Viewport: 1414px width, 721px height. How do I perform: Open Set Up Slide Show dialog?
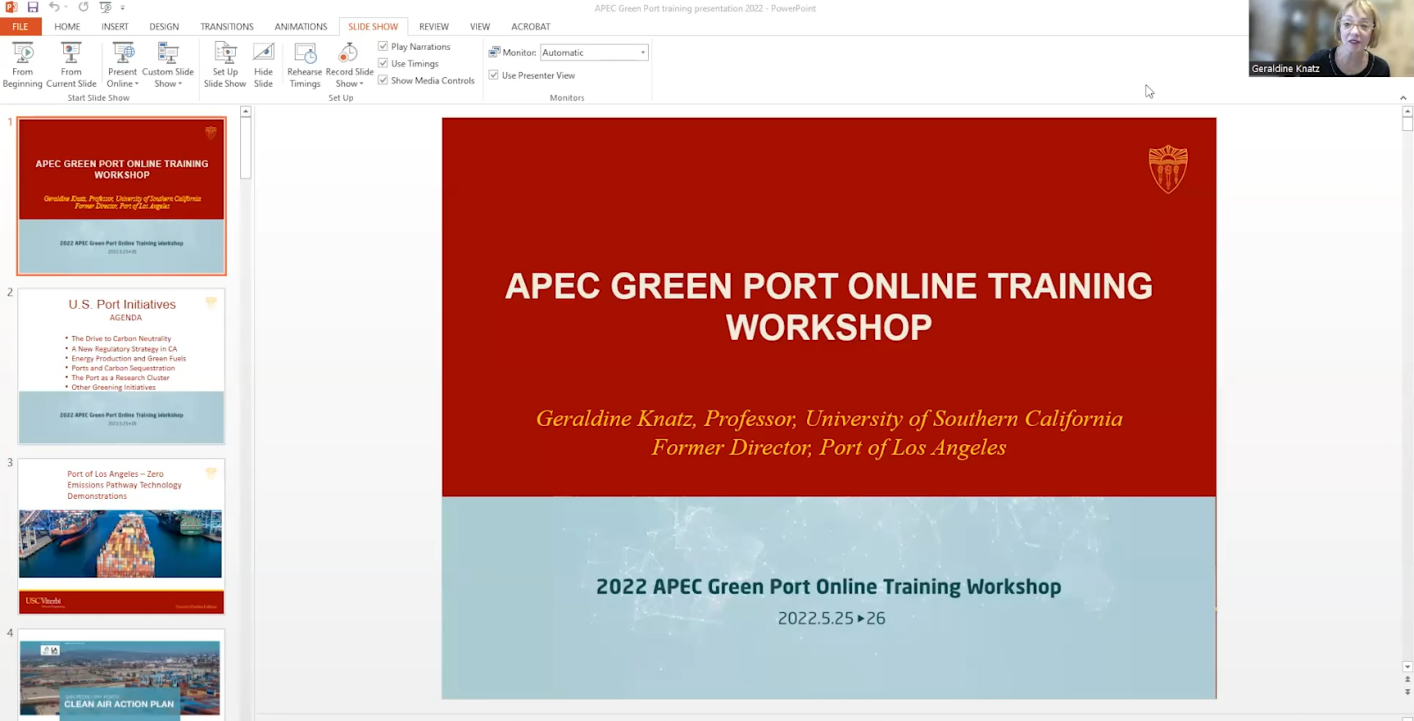pyautogui.click(x=225, y=65)
